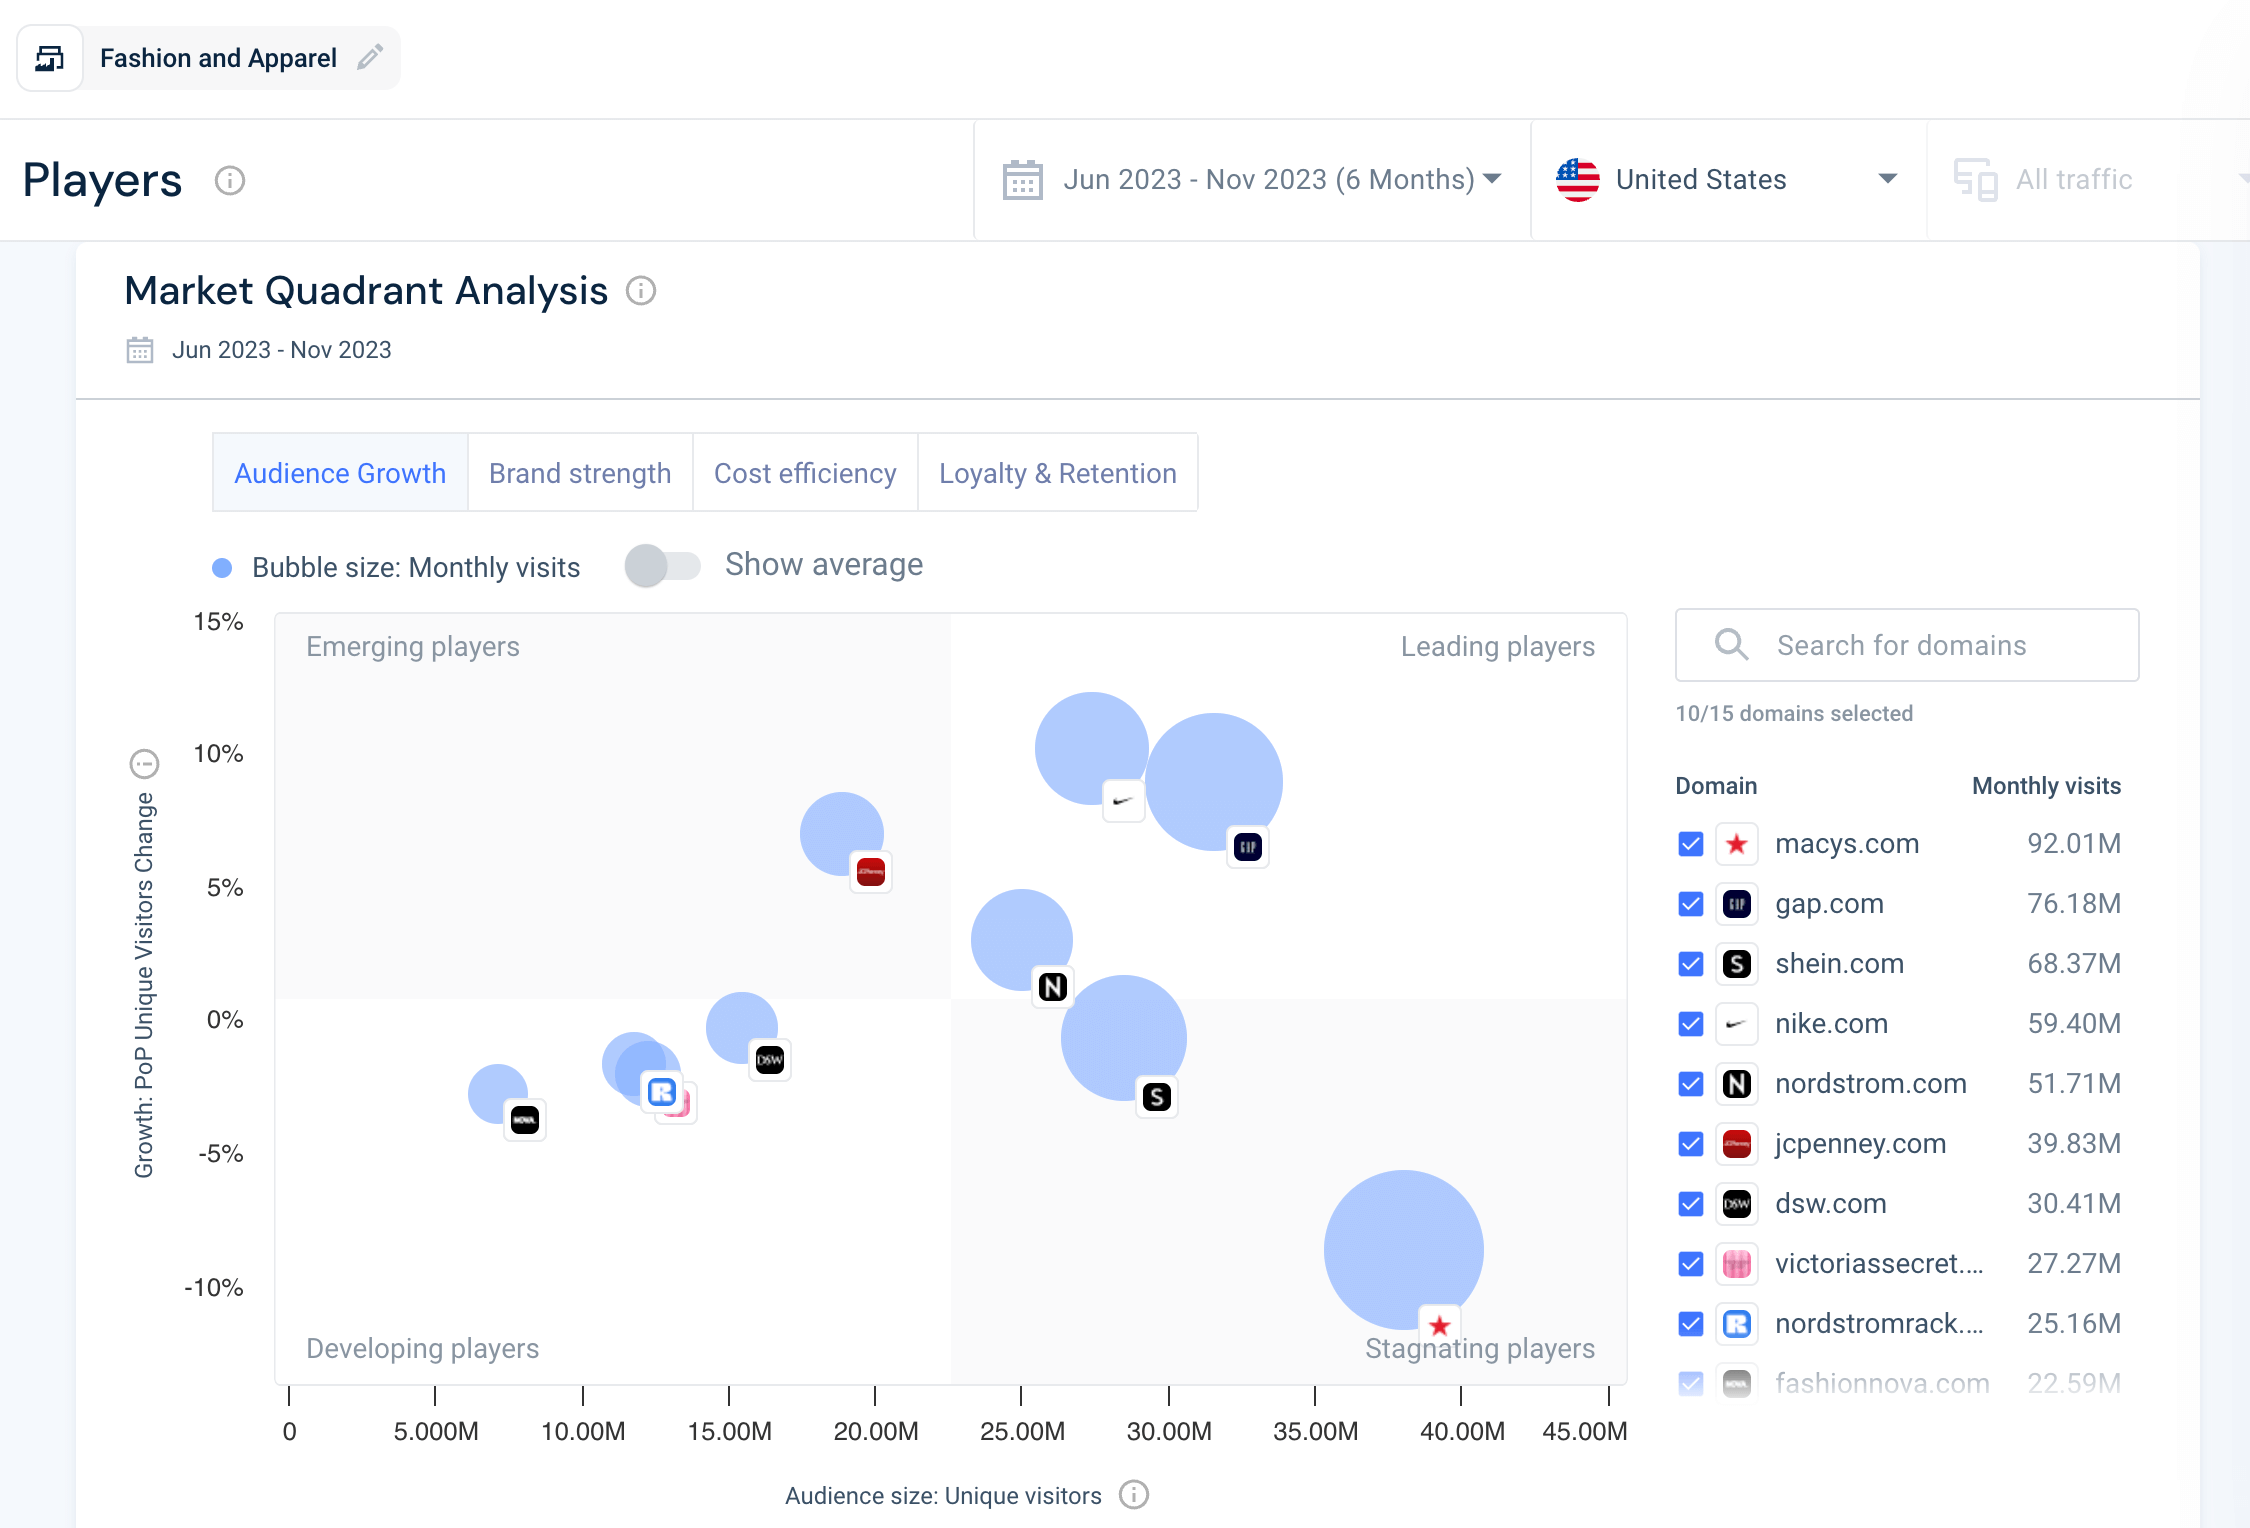
Task: Click the Fashion Nova logo bubble on chart
Action: [525, 1120]
